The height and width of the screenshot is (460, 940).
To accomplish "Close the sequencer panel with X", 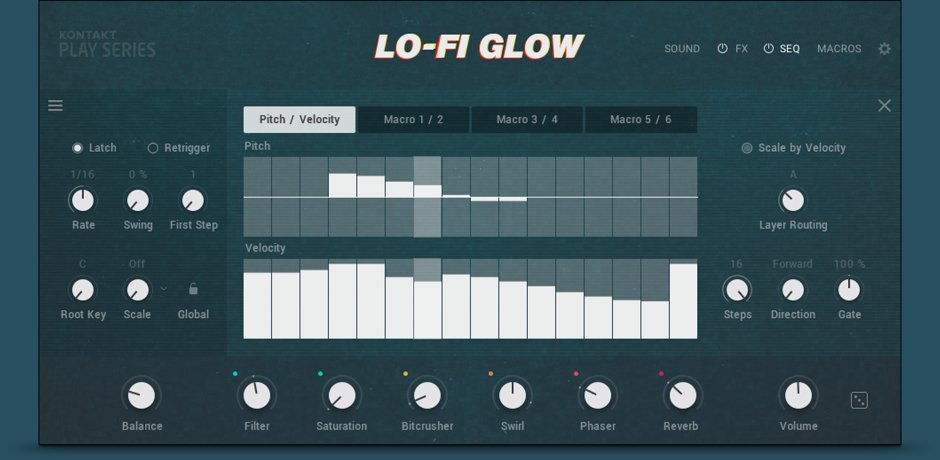I will point(884,106).
